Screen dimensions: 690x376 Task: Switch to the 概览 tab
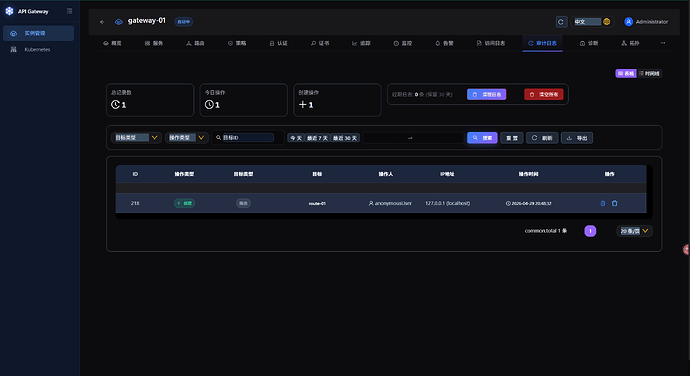pyautogui.click(x=112, y=43)
